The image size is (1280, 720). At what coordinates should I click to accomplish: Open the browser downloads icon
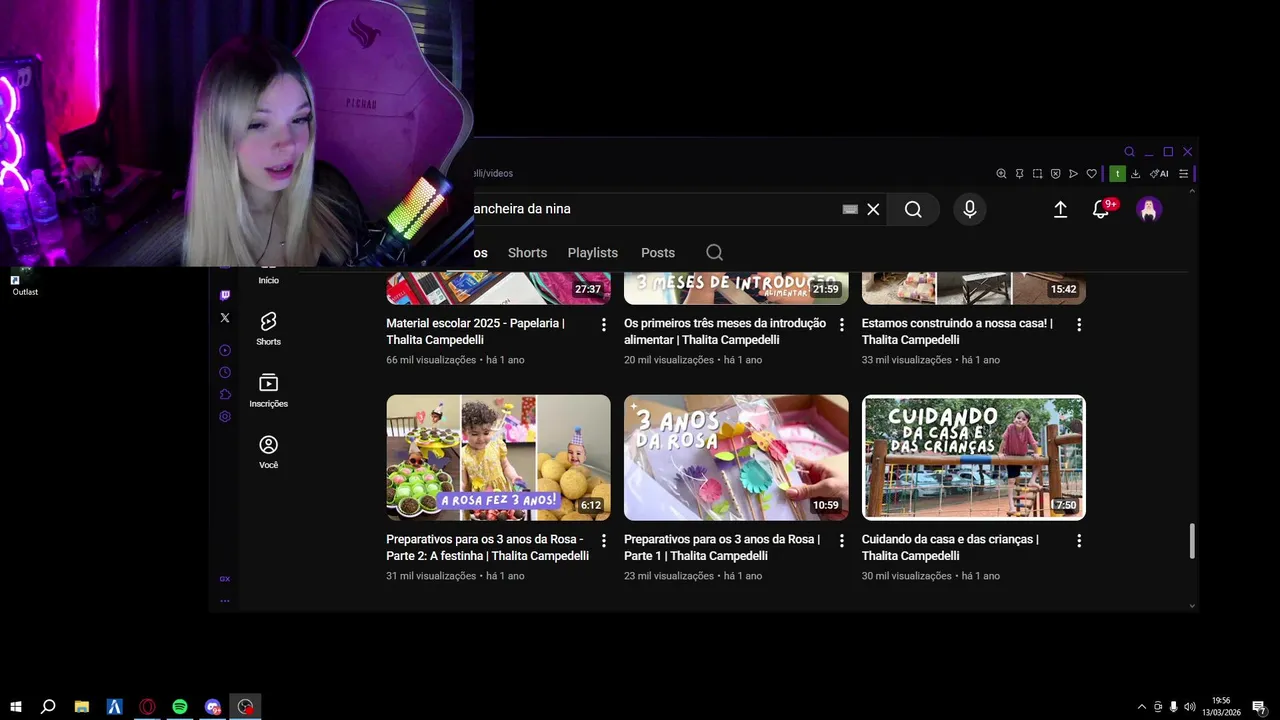coord(1135,173)
